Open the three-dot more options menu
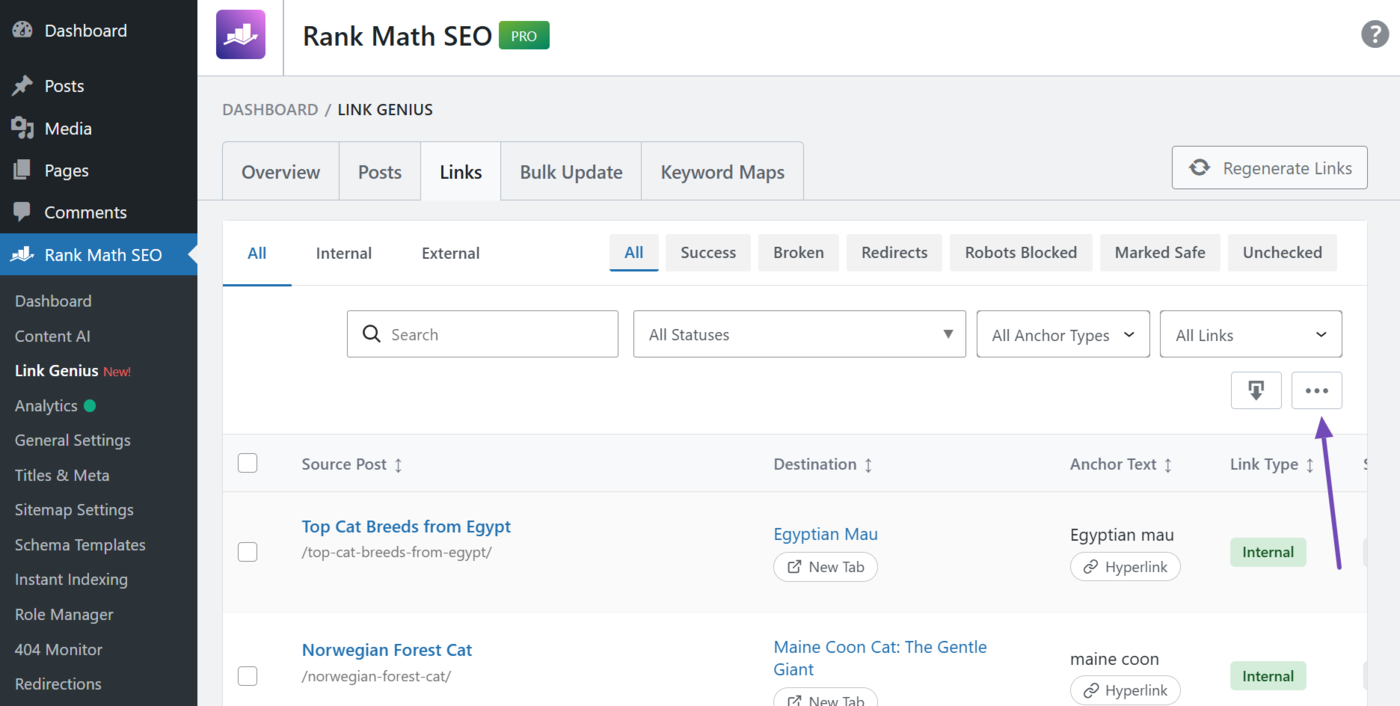This screenshot has width=1400, height=706. pos(1316,390)
